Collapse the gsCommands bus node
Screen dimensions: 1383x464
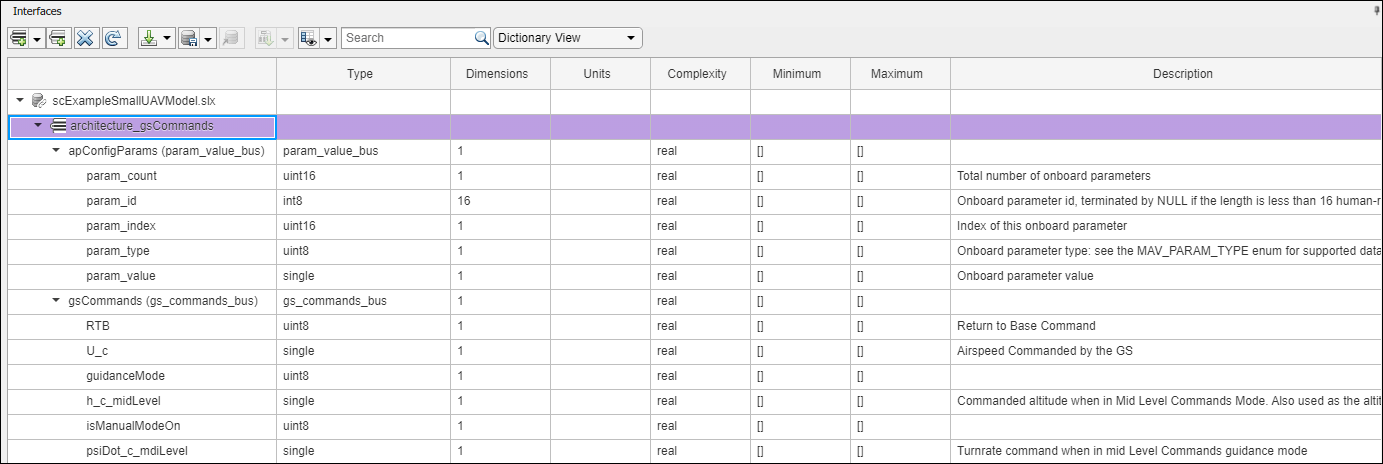pyautogui.click(x=56, y=301)
